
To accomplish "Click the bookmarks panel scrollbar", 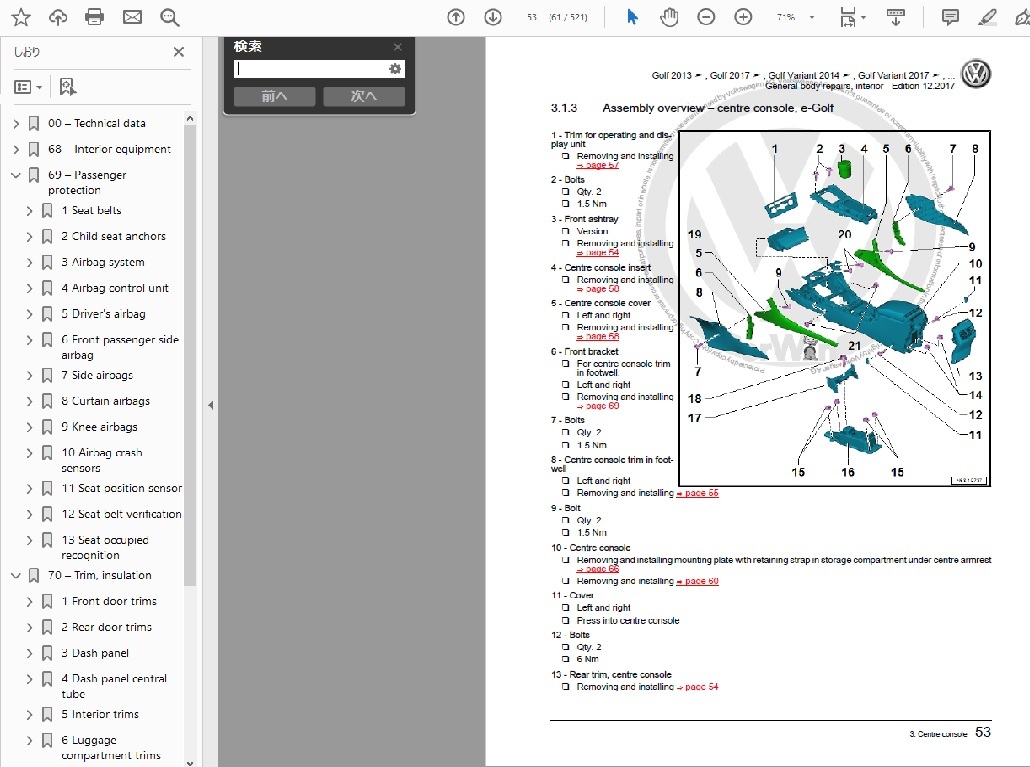I will coord(190,355).
